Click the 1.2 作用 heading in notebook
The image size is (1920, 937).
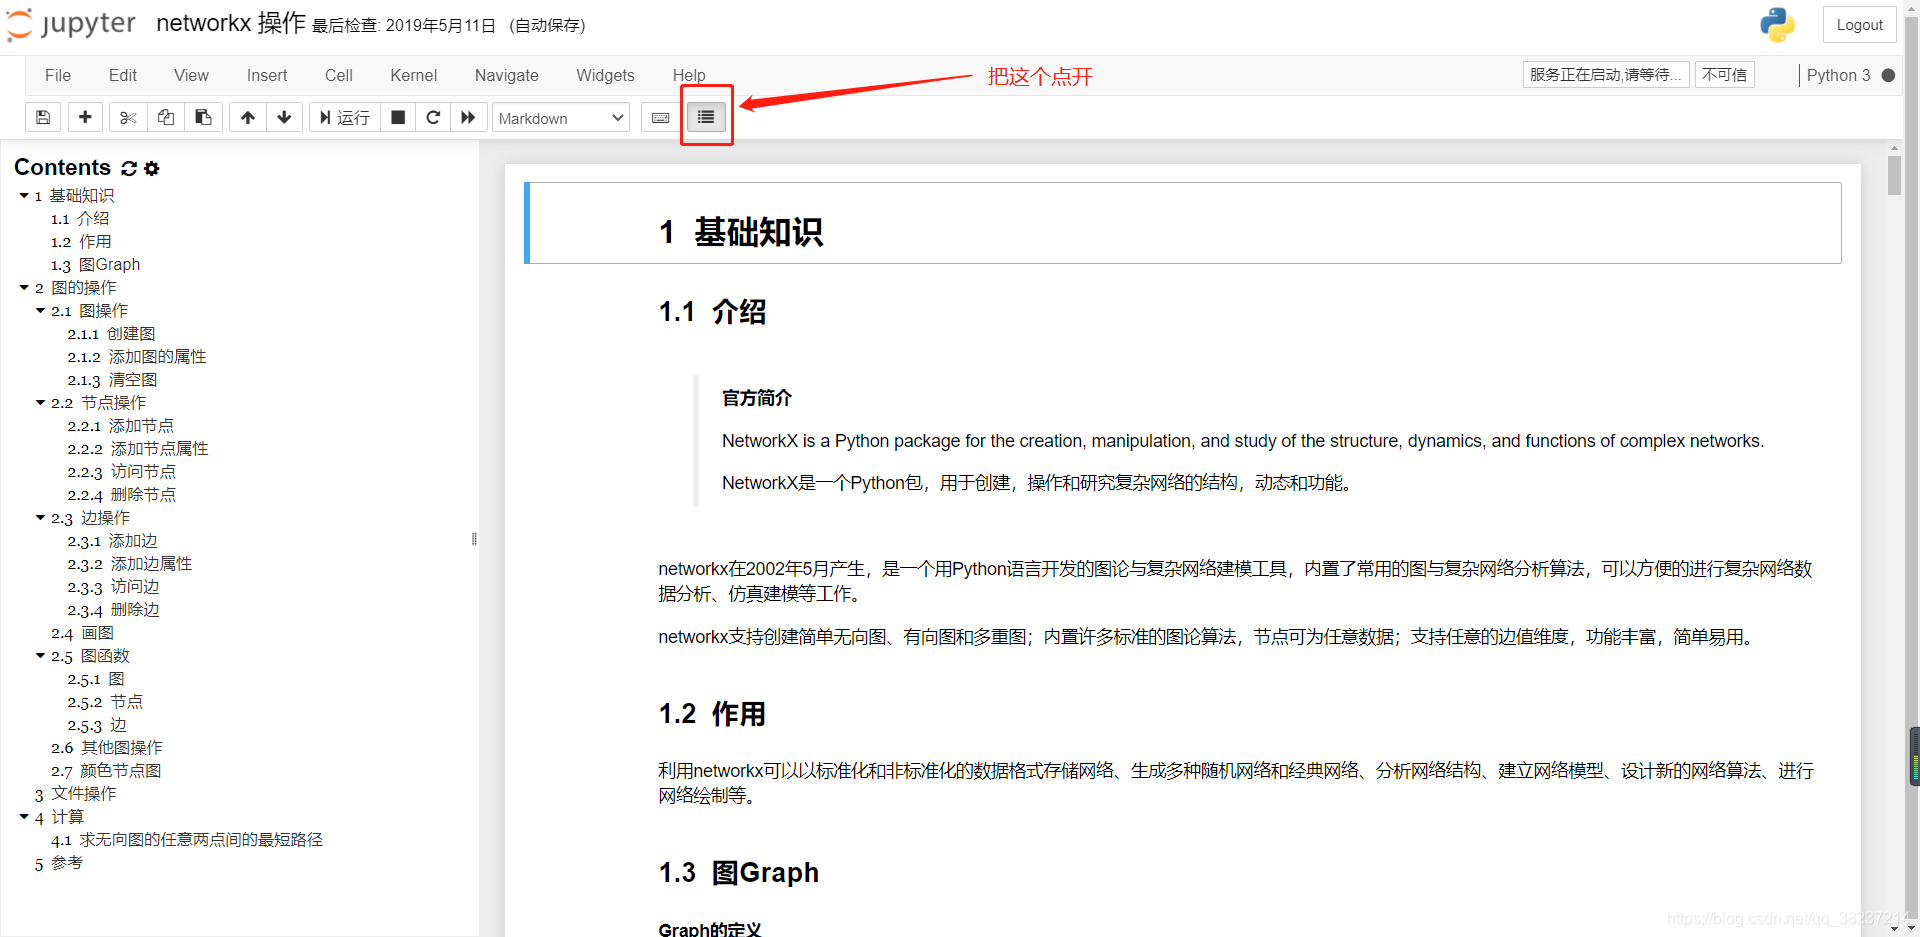click(x=712, y=714)
